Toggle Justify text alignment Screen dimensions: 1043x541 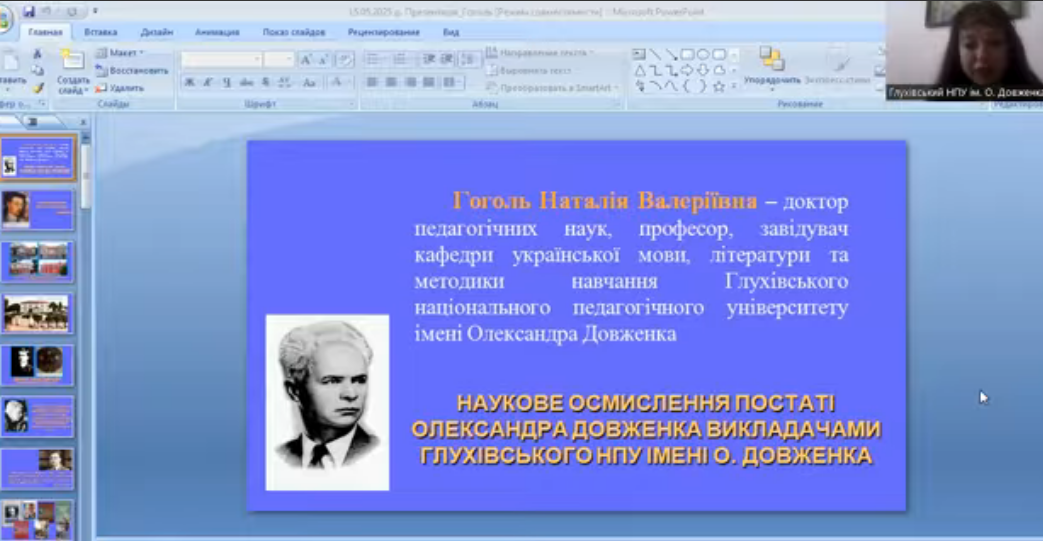(x=429, y=82)
